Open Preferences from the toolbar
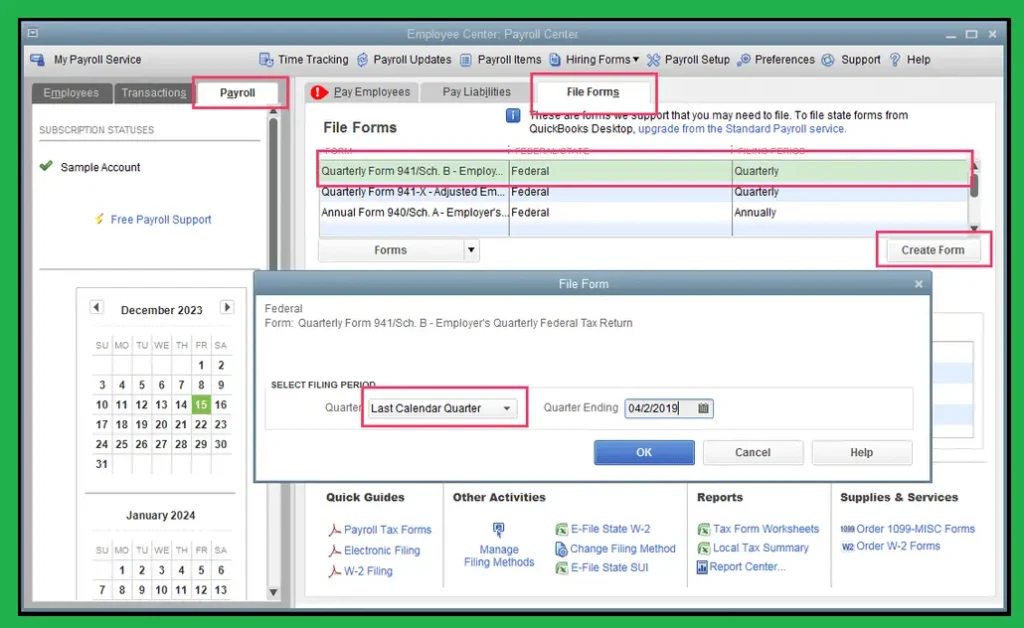Viewport: 1024px width, 628px height. 744,60
